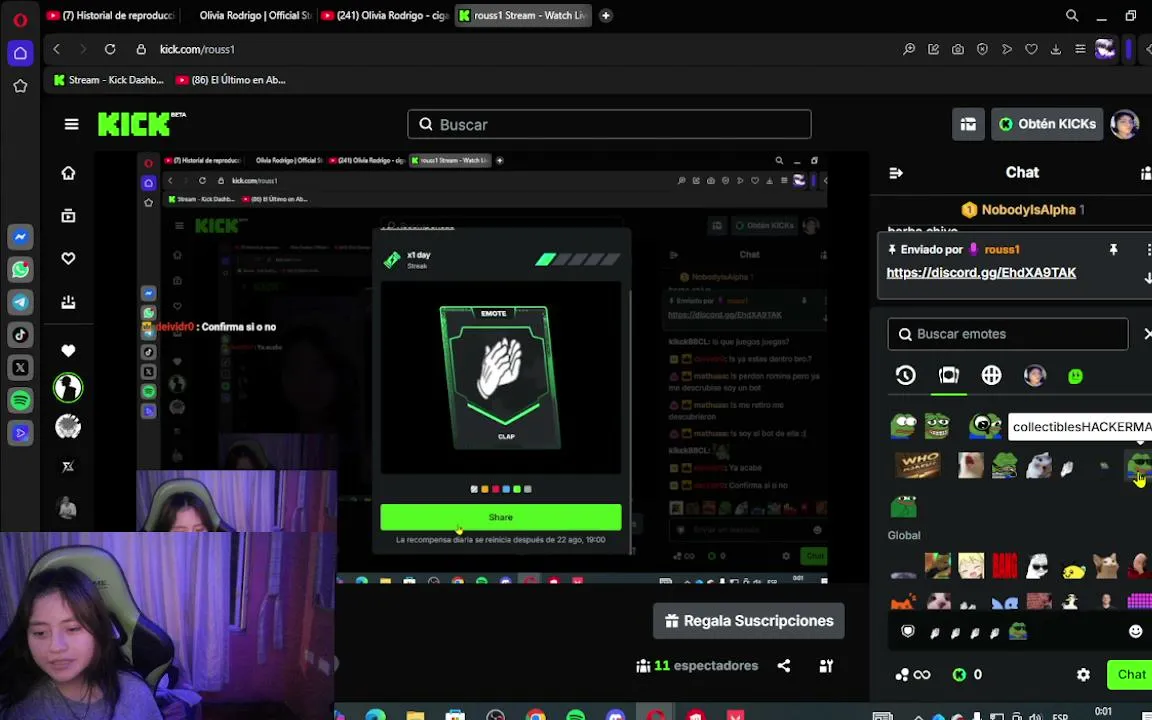Open Messenger in Opera sidebar
Viewport: 1152px width, 720px height.
(20, 237)
